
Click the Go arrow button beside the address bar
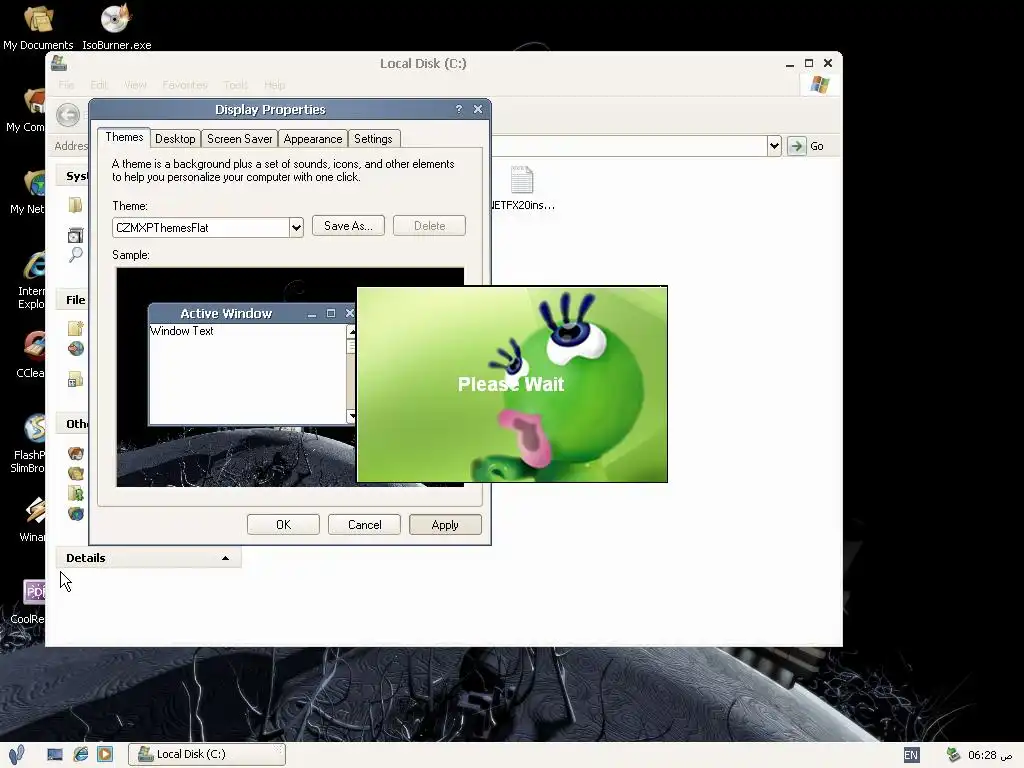point(796,146)
